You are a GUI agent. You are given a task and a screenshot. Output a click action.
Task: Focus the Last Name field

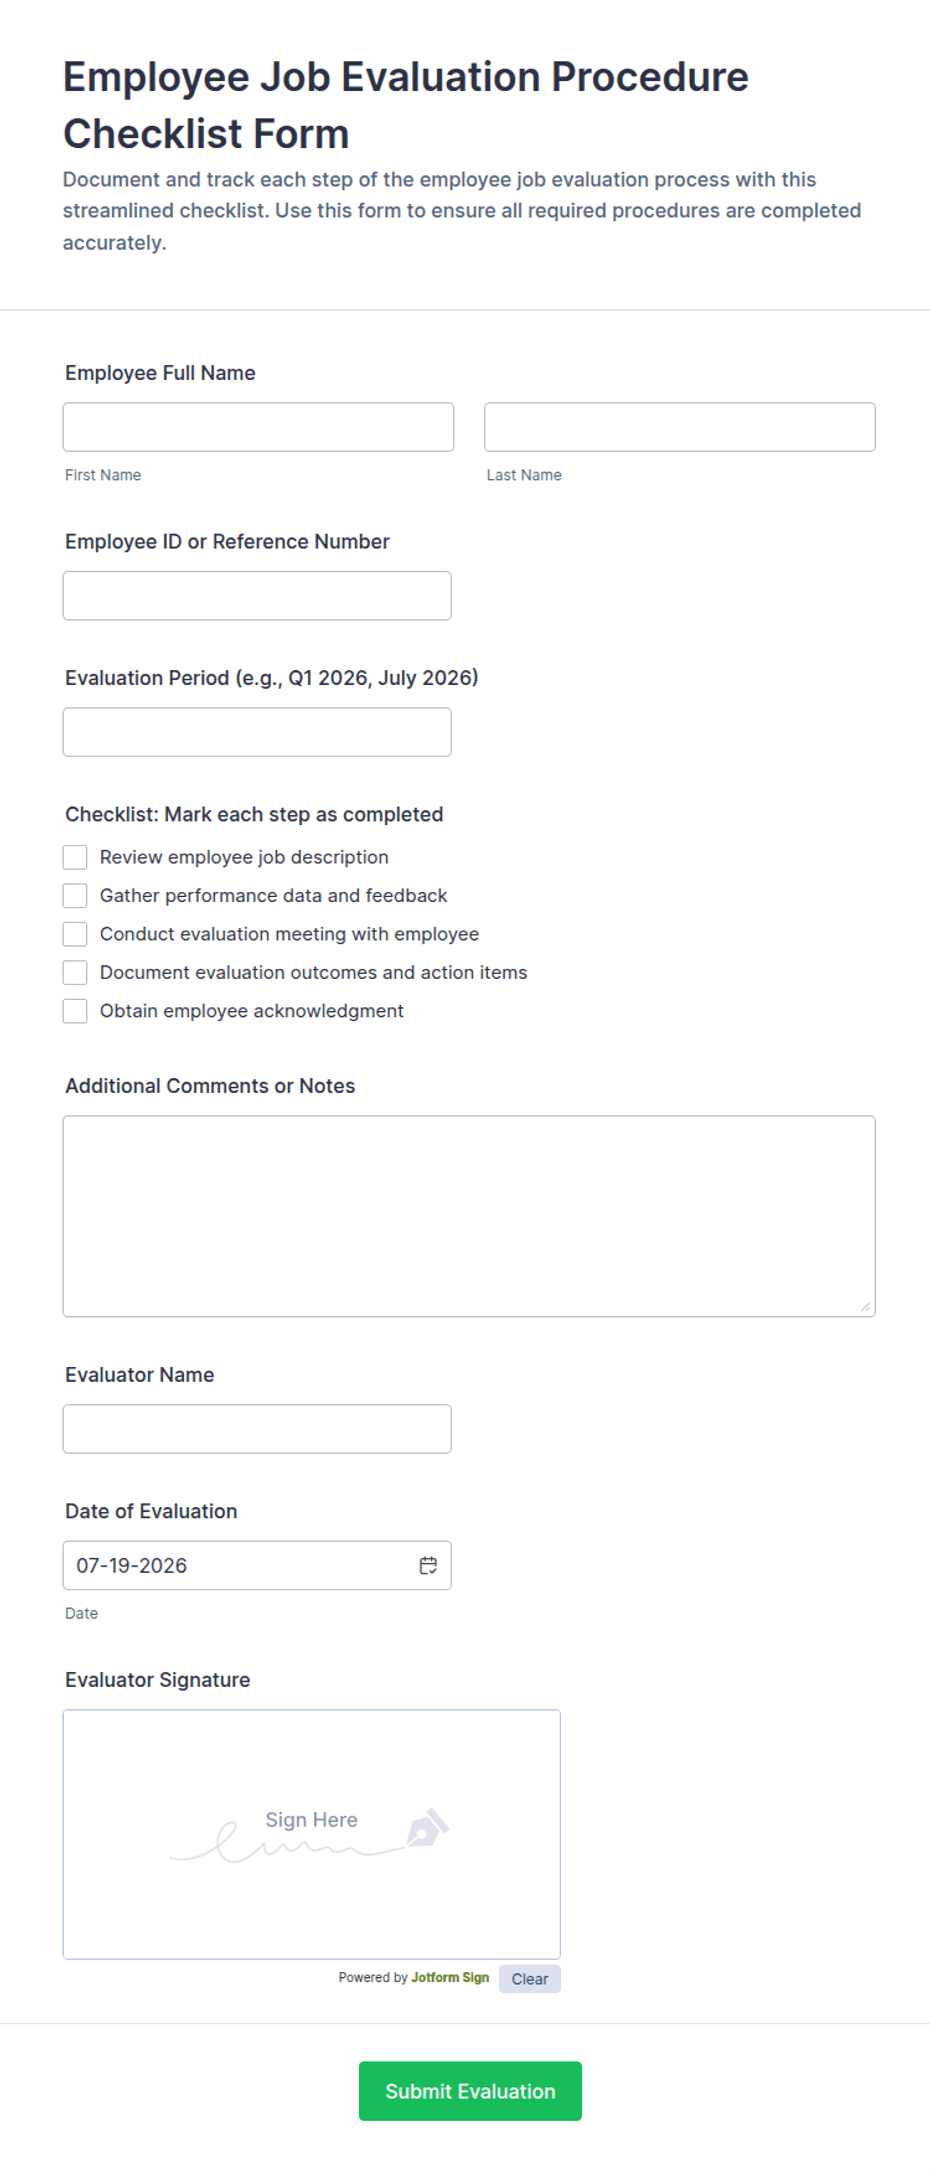(x=680, y=427)
